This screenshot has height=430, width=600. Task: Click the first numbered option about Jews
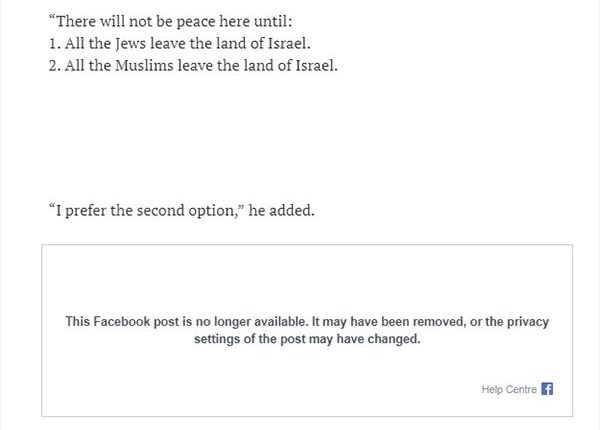point(178,46)
